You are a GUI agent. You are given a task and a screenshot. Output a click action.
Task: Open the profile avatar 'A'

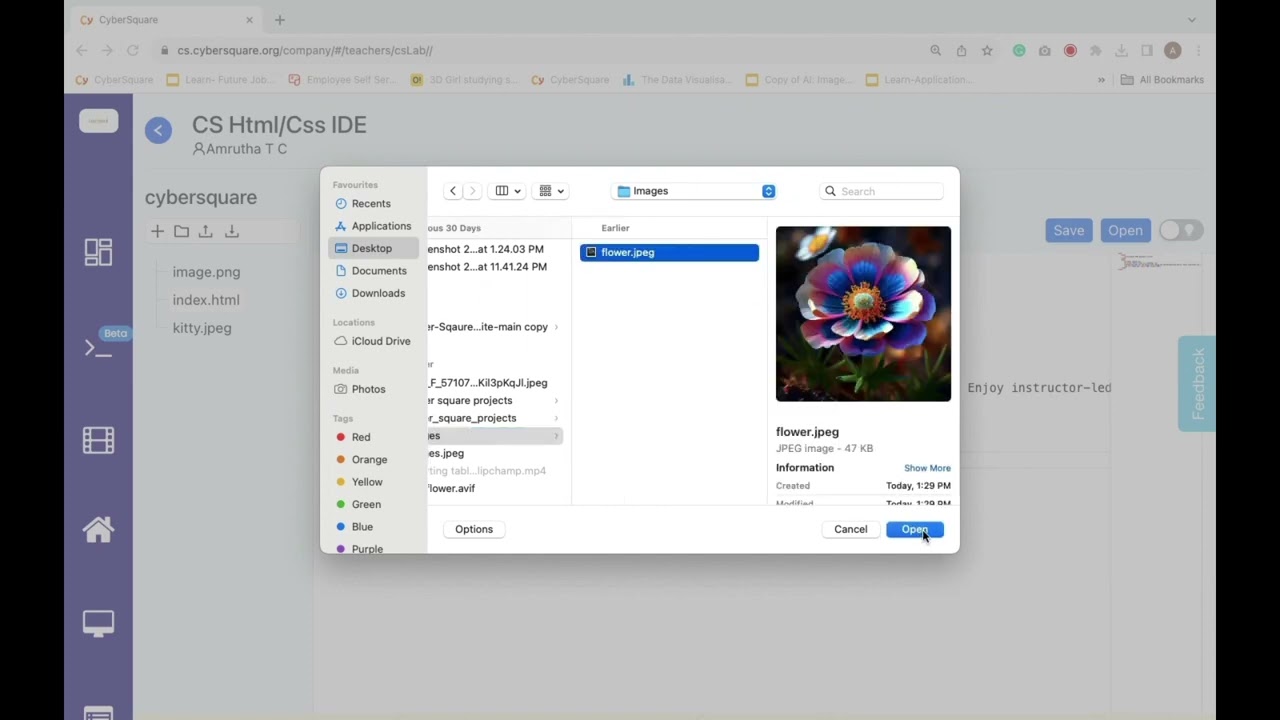(1173, 50)
